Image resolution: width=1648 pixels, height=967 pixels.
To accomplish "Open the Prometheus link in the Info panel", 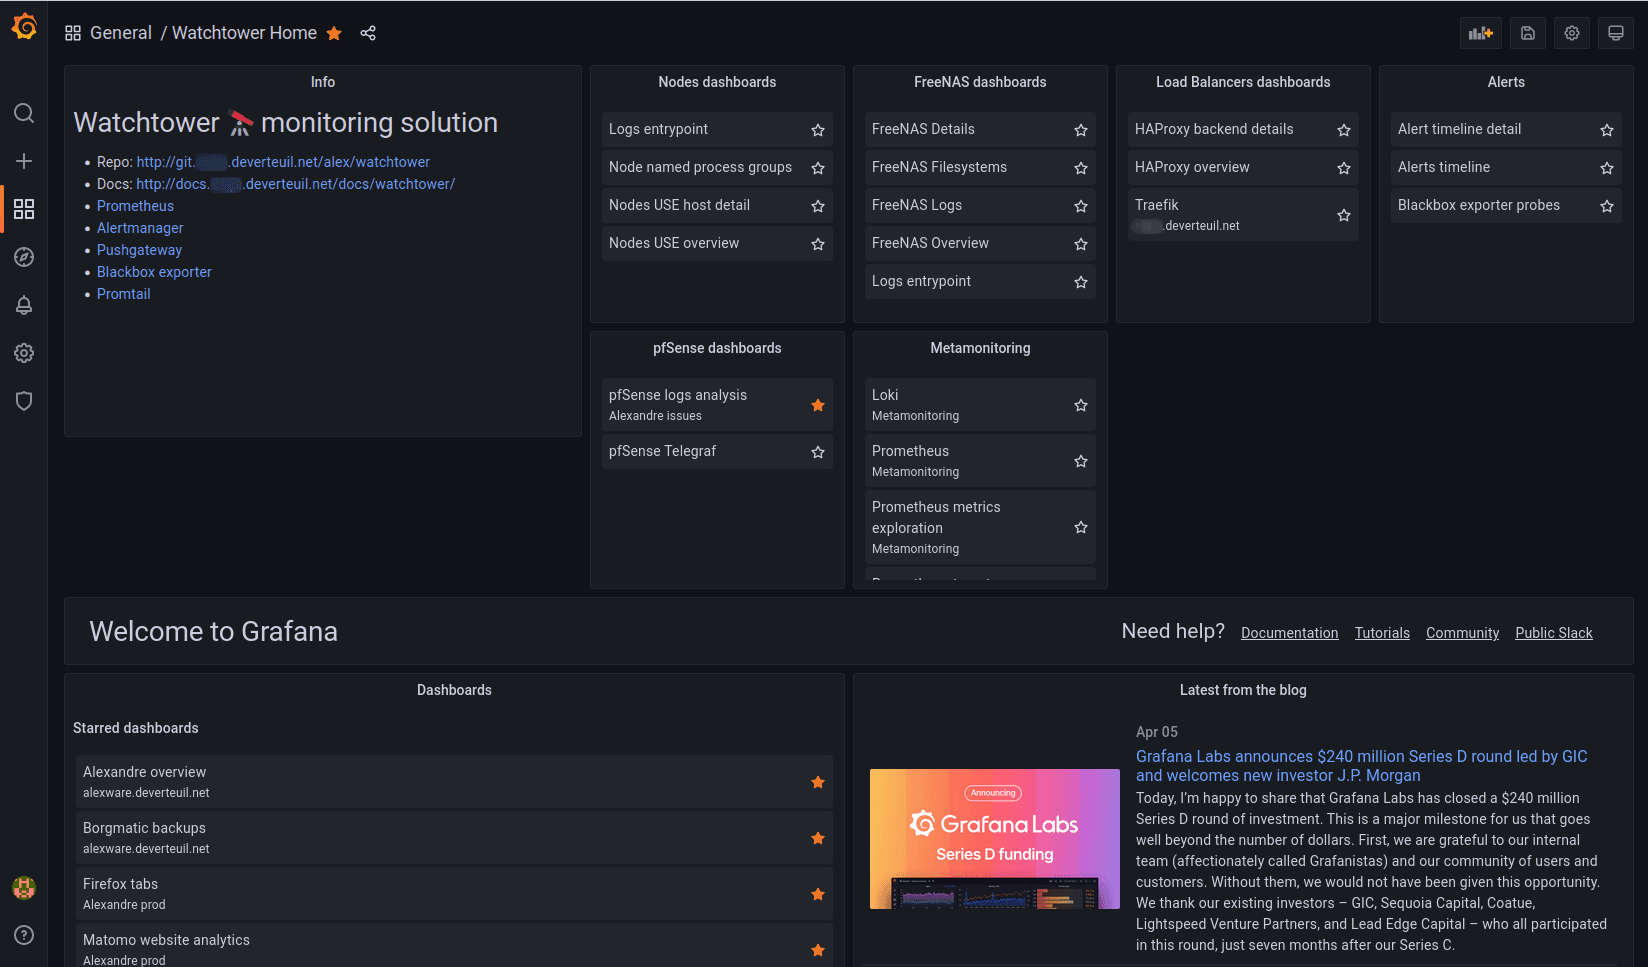I will point(135,206).
